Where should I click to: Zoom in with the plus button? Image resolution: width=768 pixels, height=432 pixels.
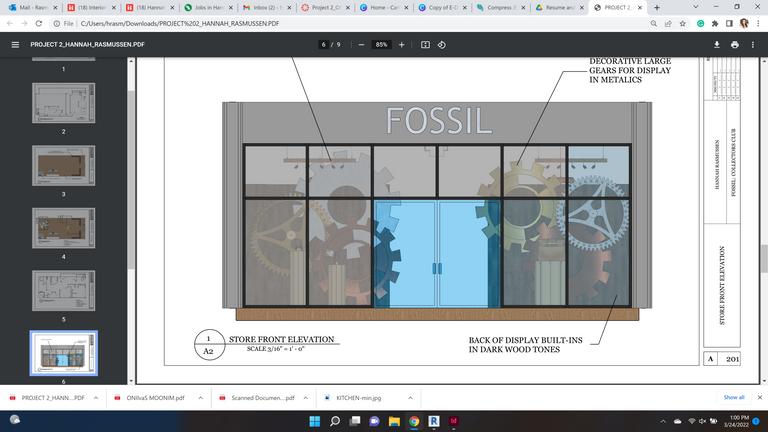tap(402, 45)
